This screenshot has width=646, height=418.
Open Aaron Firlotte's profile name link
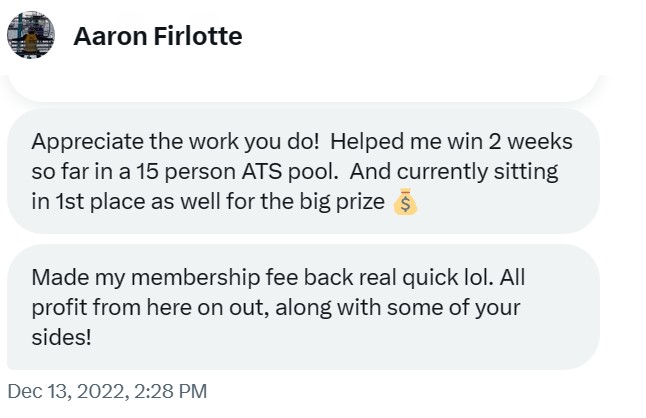click(157, 37)
